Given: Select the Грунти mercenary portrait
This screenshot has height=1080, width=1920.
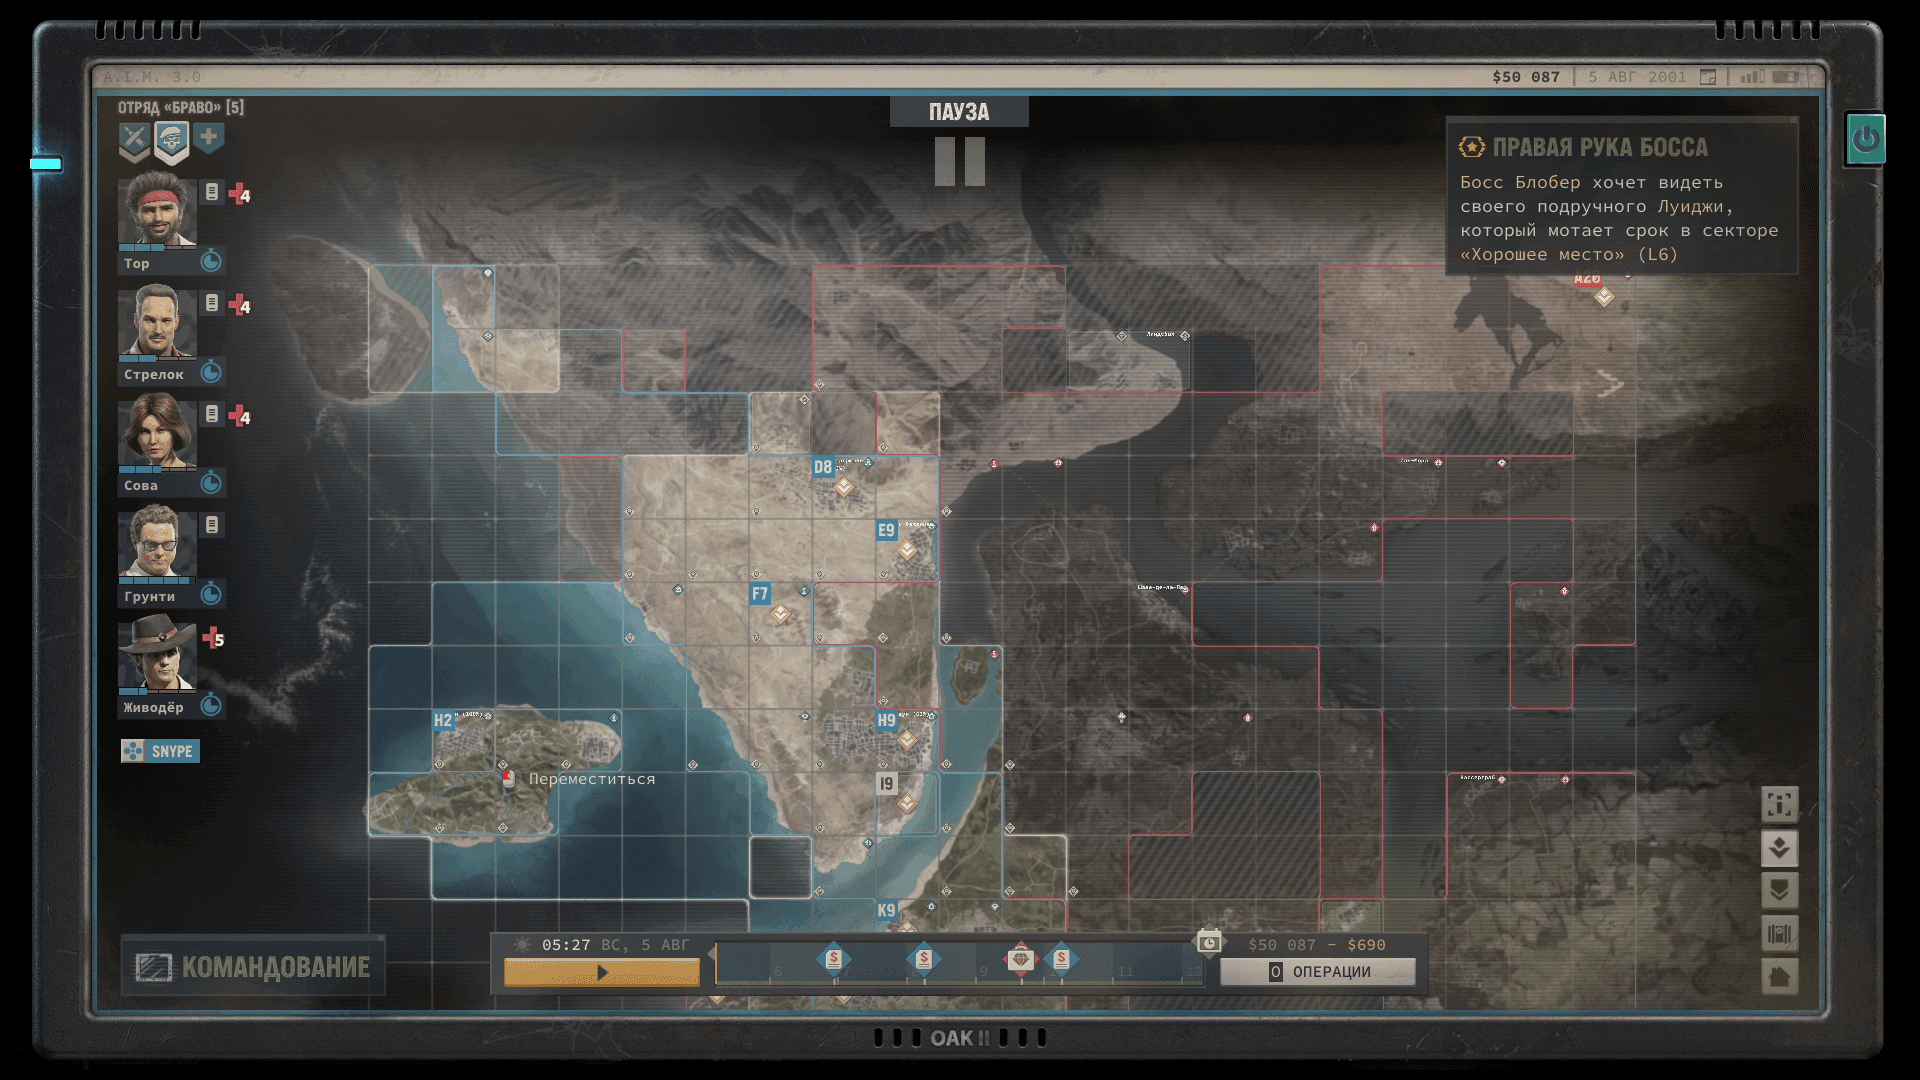Looking at the screenshot, I should (x=157, y=542).
